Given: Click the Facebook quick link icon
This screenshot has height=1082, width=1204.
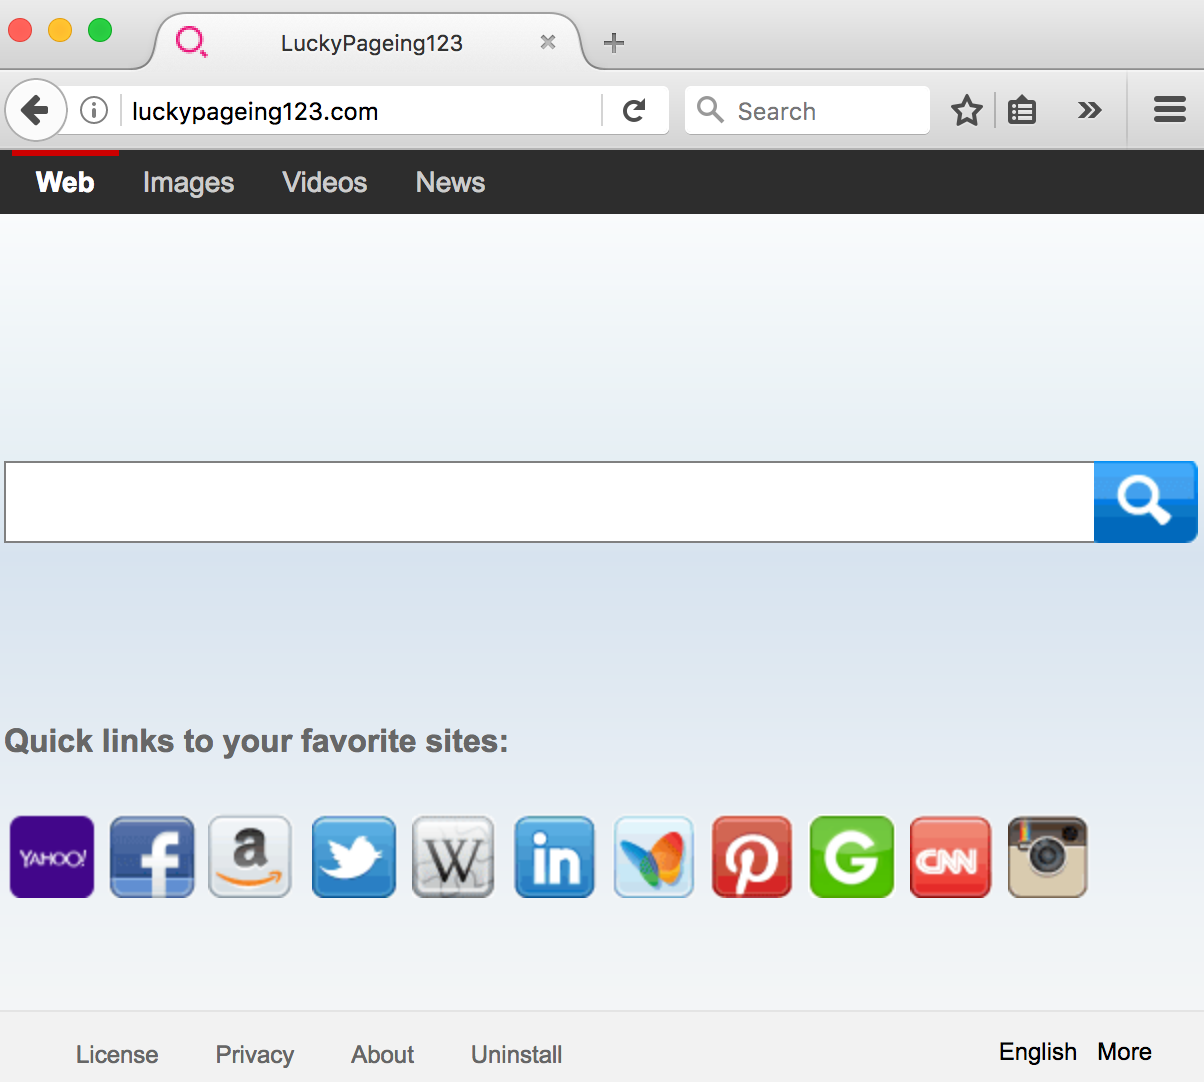Looking at the screenshot, I should 152,857.
